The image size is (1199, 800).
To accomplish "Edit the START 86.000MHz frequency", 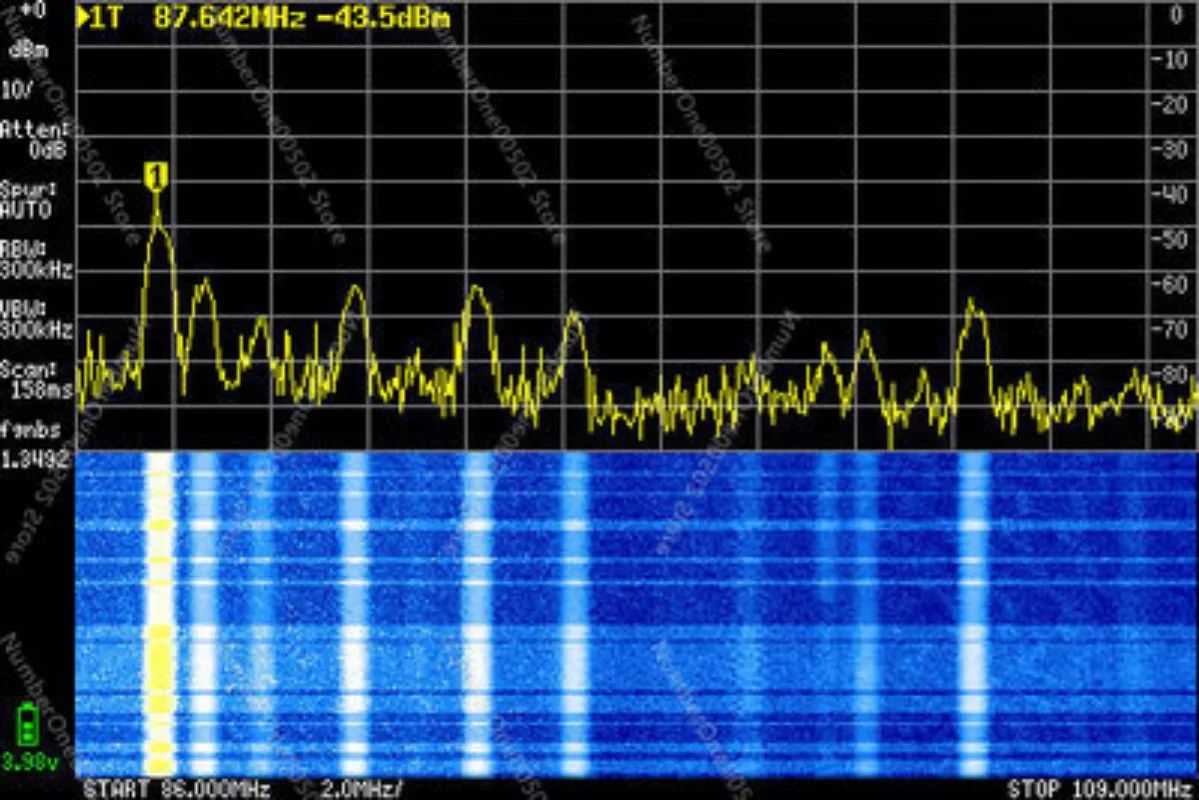I will [x=177, y=789].
